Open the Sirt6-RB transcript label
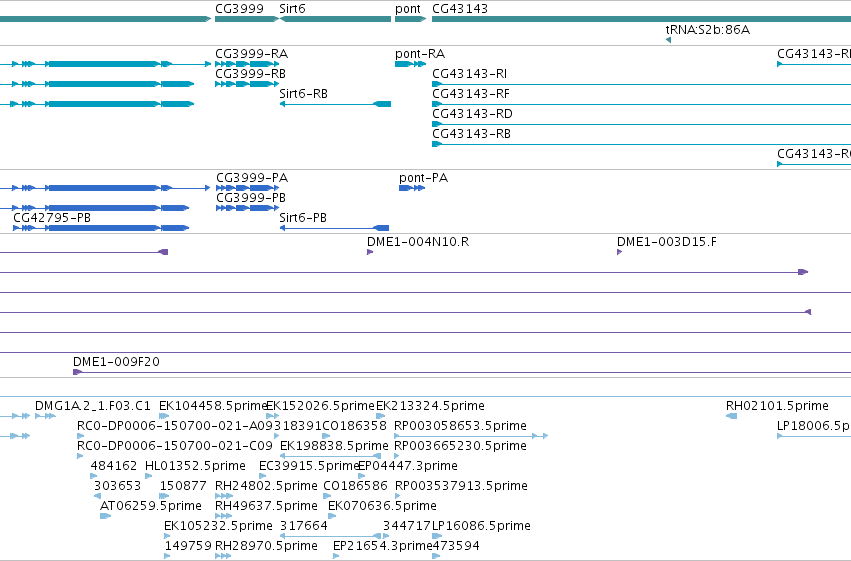The height and width of the screenshot is (561, 851). (x=303, y=94)
